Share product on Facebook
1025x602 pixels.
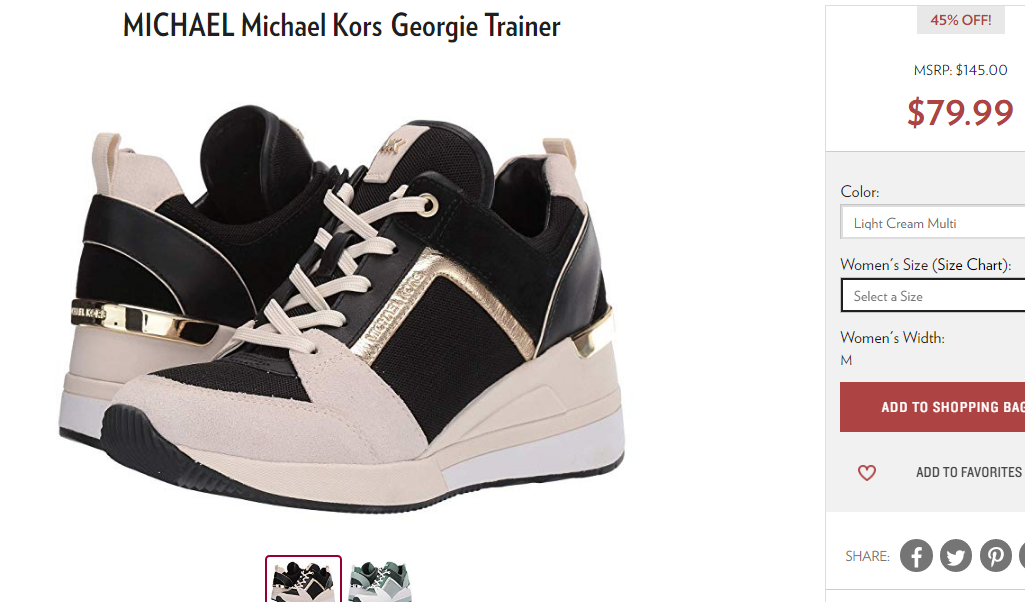tap(916, 556)
